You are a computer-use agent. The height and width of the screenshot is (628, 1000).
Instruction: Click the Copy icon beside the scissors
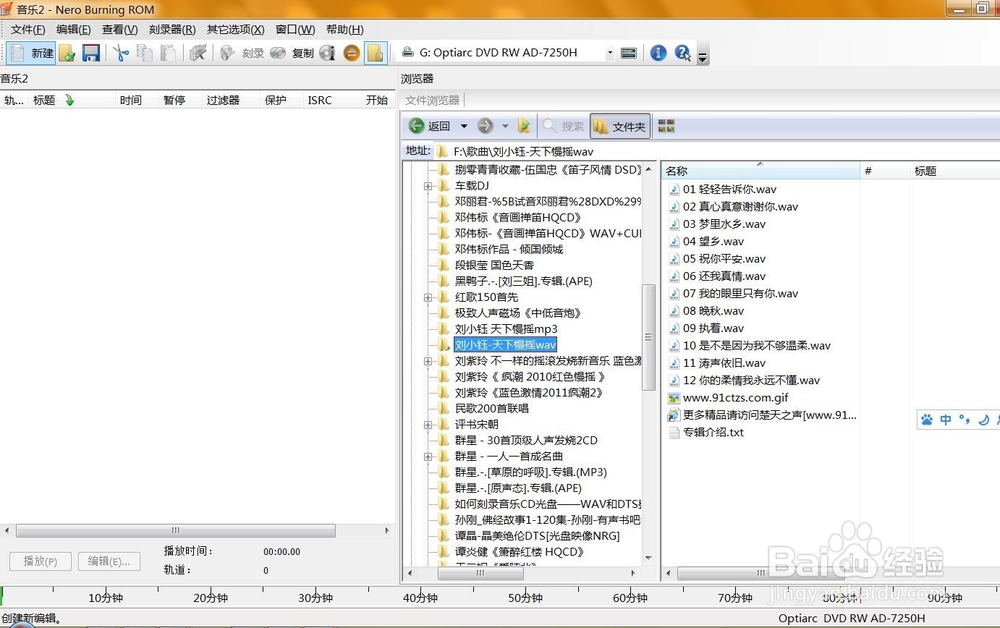[x=145, y=53]
